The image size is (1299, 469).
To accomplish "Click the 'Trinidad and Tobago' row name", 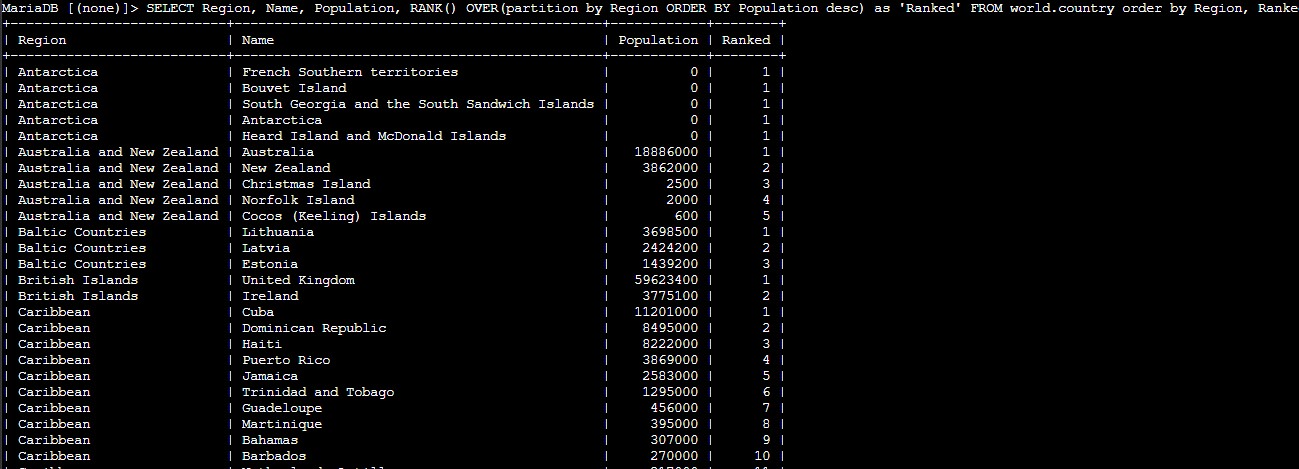I will [318, 392].
